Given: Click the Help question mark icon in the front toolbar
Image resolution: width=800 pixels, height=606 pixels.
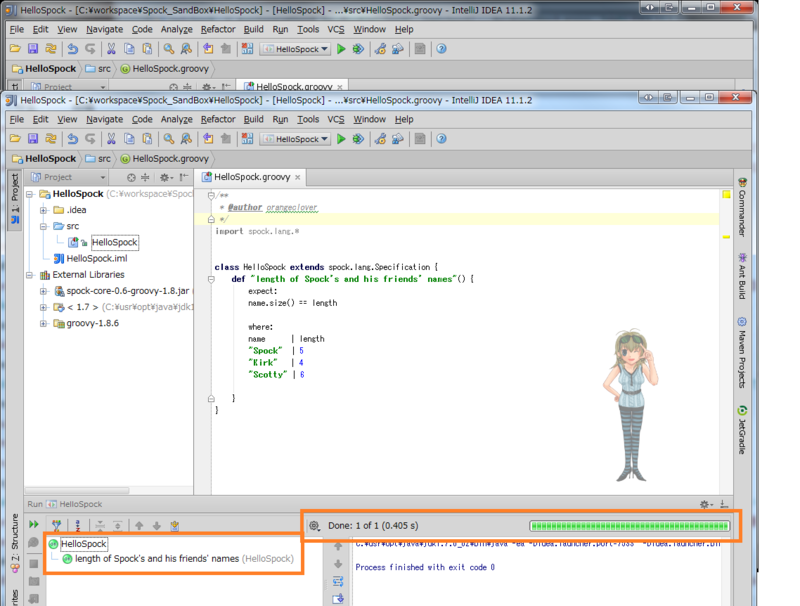Looking at the screenshot, I should click(441, 139).
